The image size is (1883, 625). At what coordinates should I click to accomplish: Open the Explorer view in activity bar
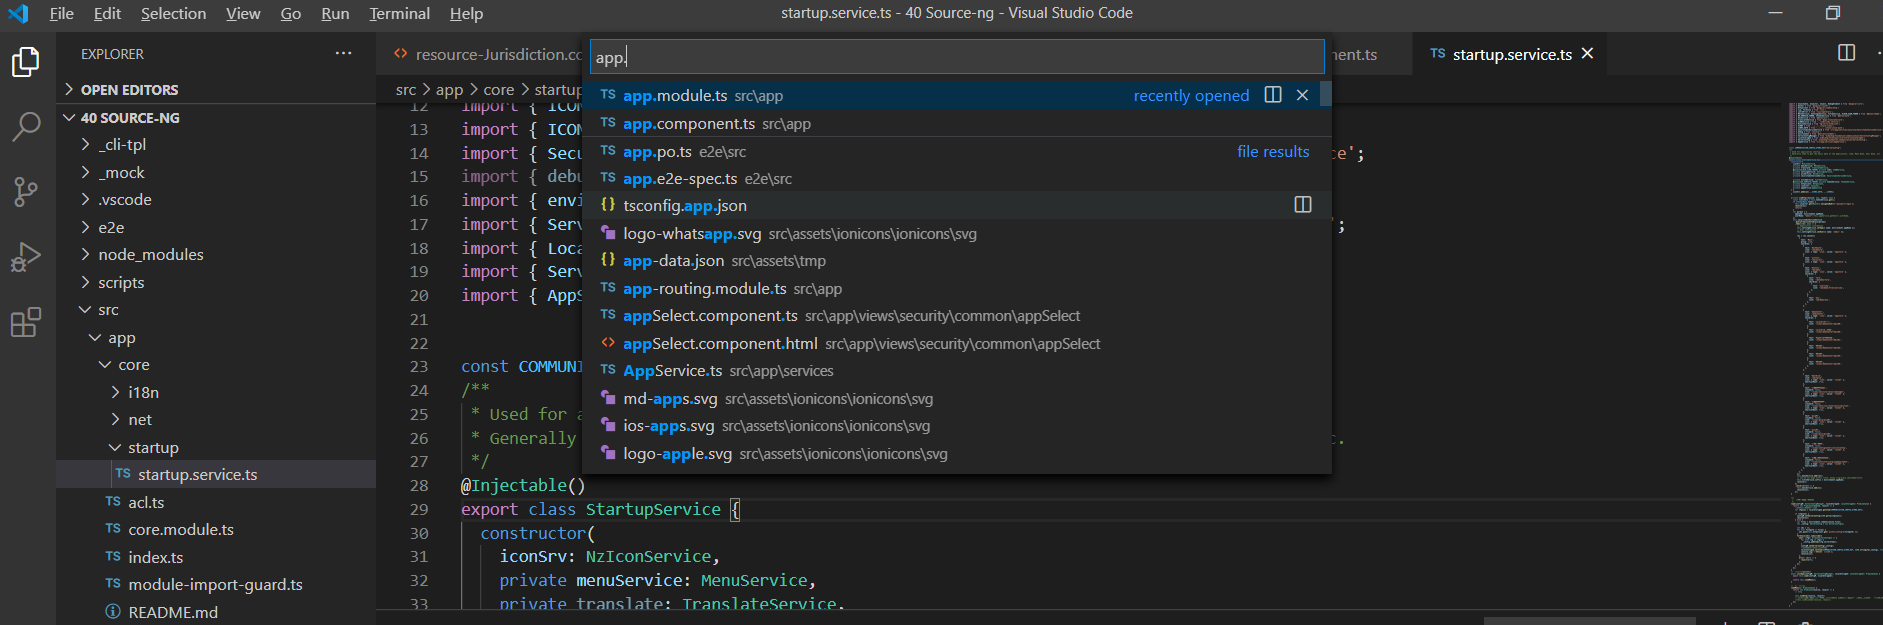pyautogui.click(x=26, y=62)
